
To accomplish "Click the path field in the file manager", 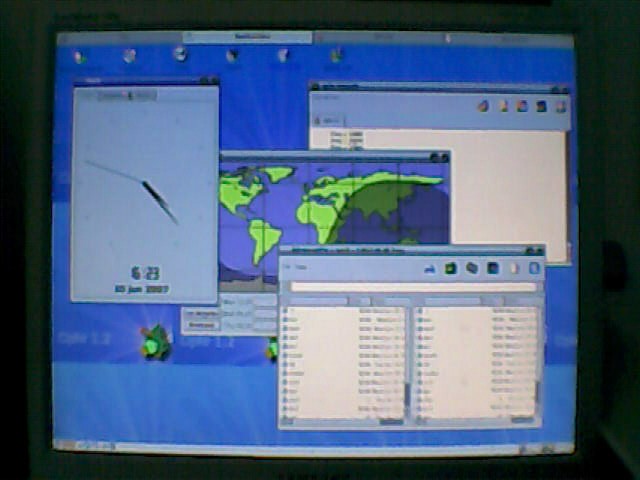I will point(412,287).
